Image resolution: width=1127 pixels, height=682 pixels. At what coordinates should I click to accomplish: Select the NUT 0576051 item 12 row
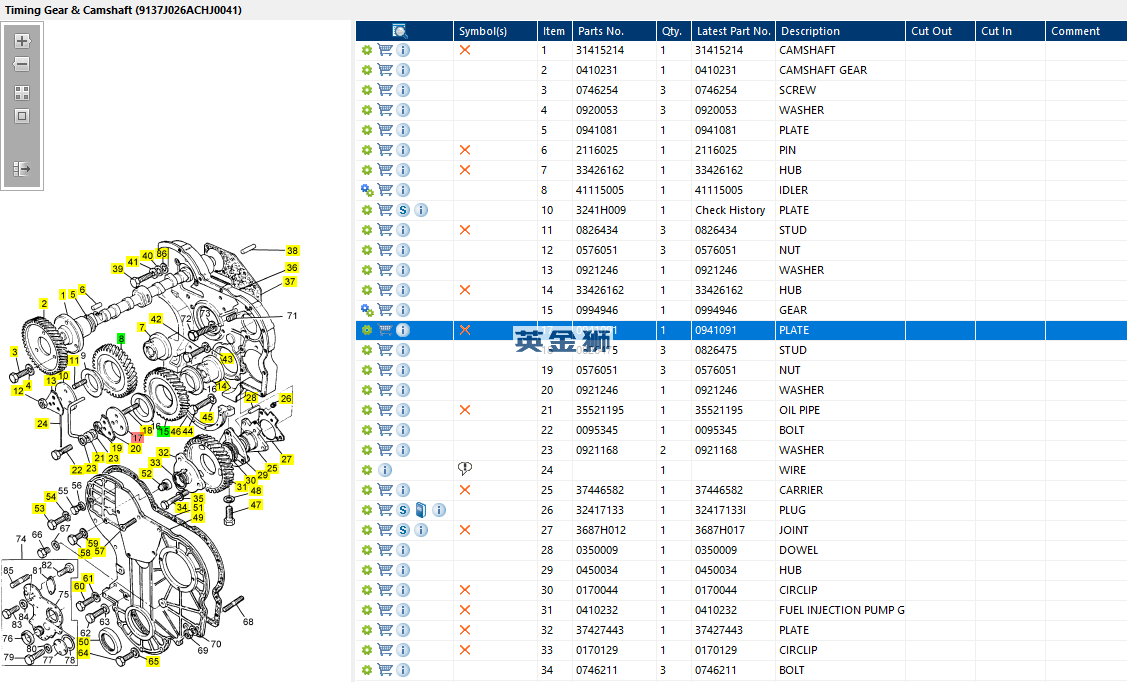click(x=741, y=250)
